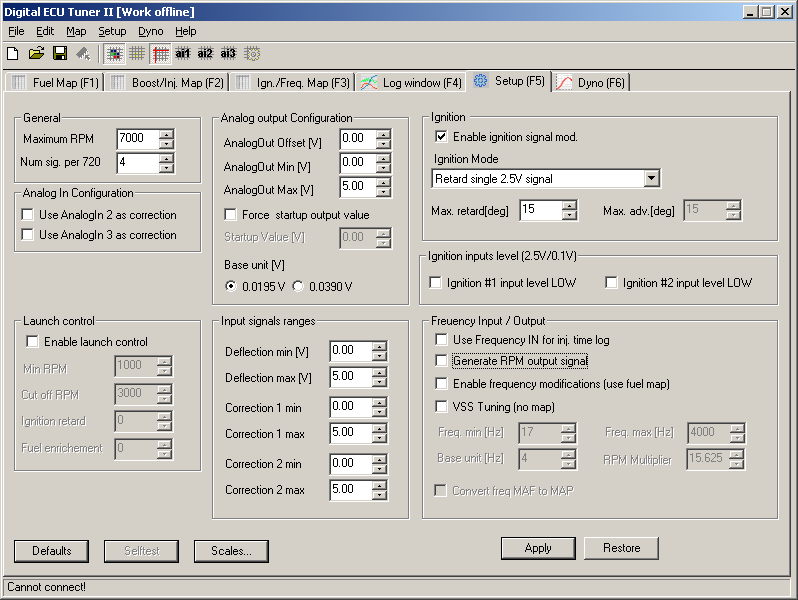
Task: Select the ai3 toolbar icon
Action: tap(229, 53)
